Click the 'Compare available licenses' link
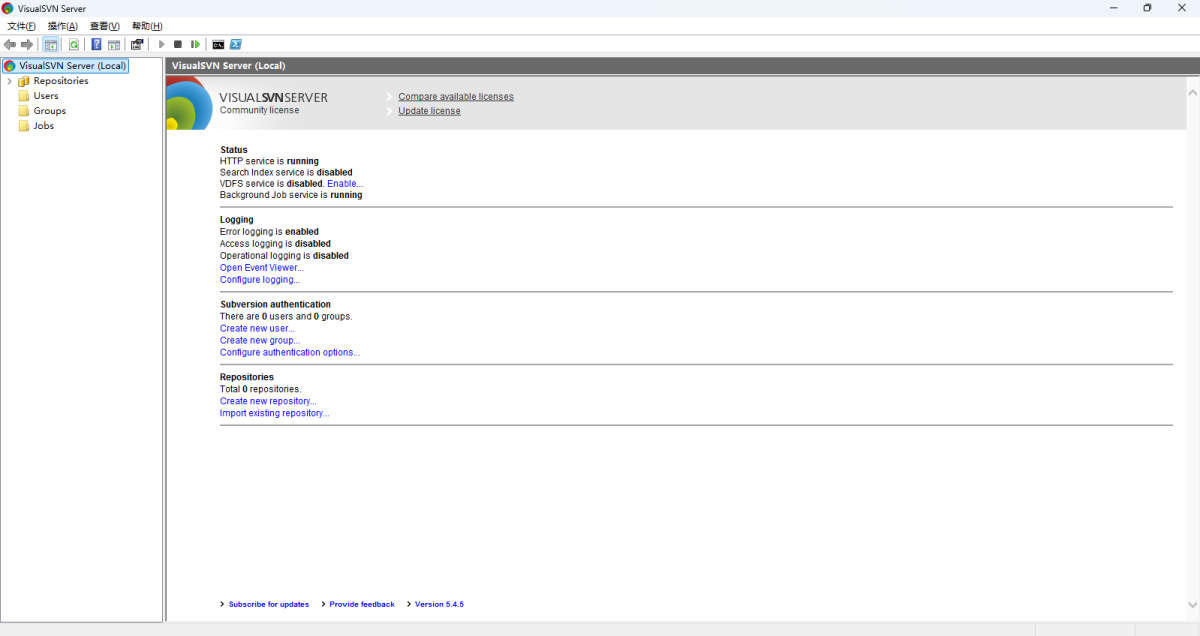The height and width of the screenshot is (636, 1200). (x=455, y=97)
